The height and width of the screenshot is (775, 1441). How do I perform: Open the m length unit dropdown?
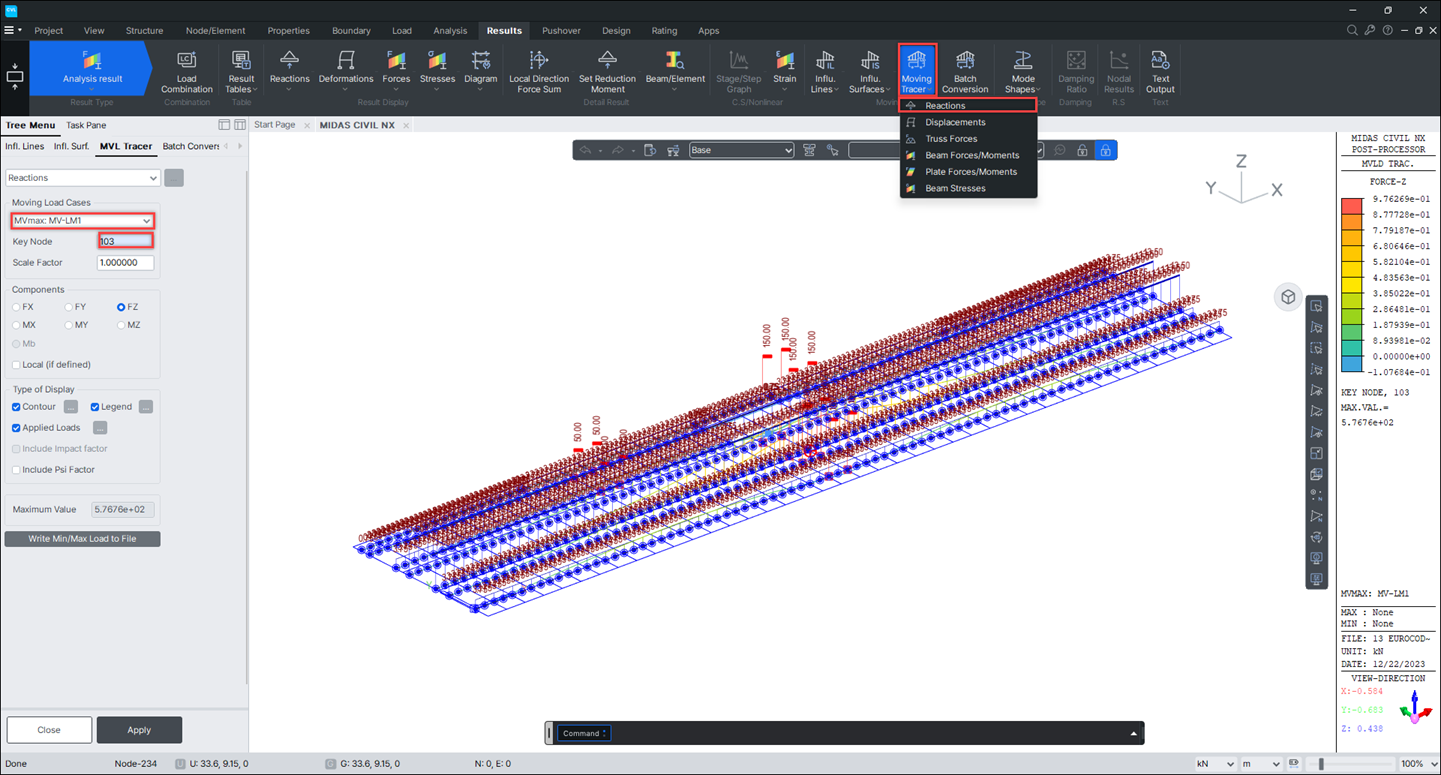tap(1260, 764)
